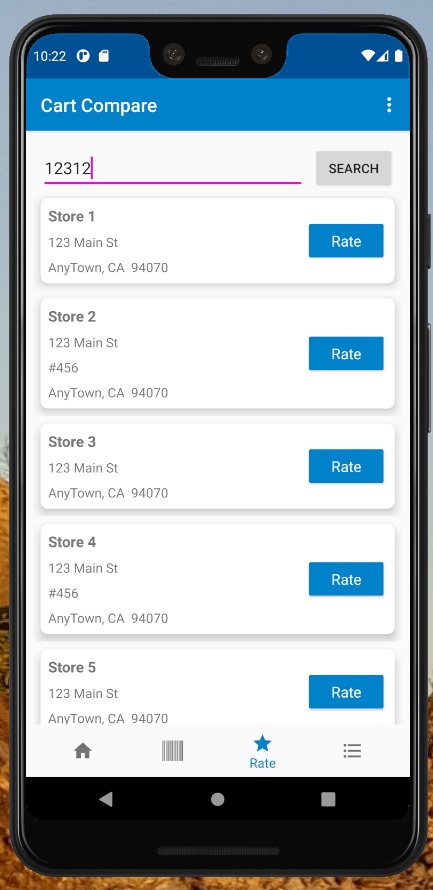The width and height of the screenshot is (433, 890).
Task: Select the Store 1 card title
Action: tap(72, 216)
